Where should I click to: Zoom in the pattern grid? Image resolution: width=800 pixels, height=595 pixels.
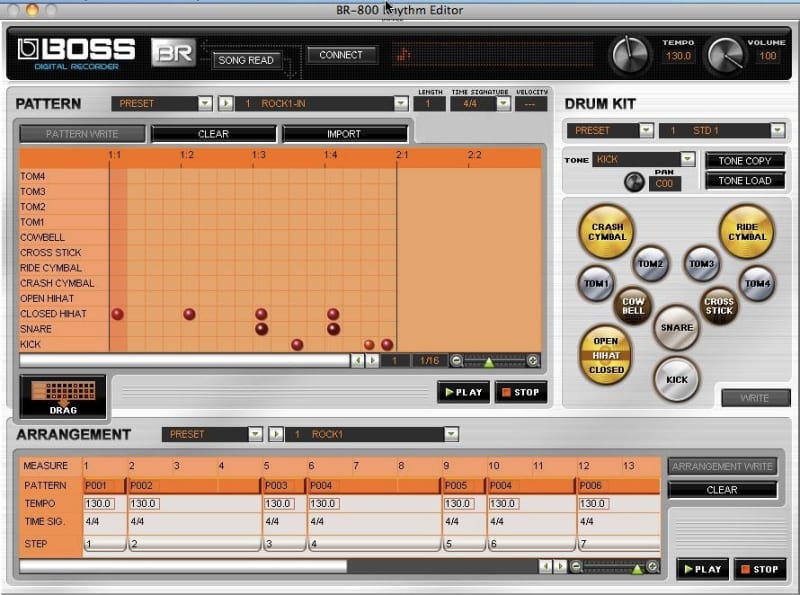pos(533,361)
